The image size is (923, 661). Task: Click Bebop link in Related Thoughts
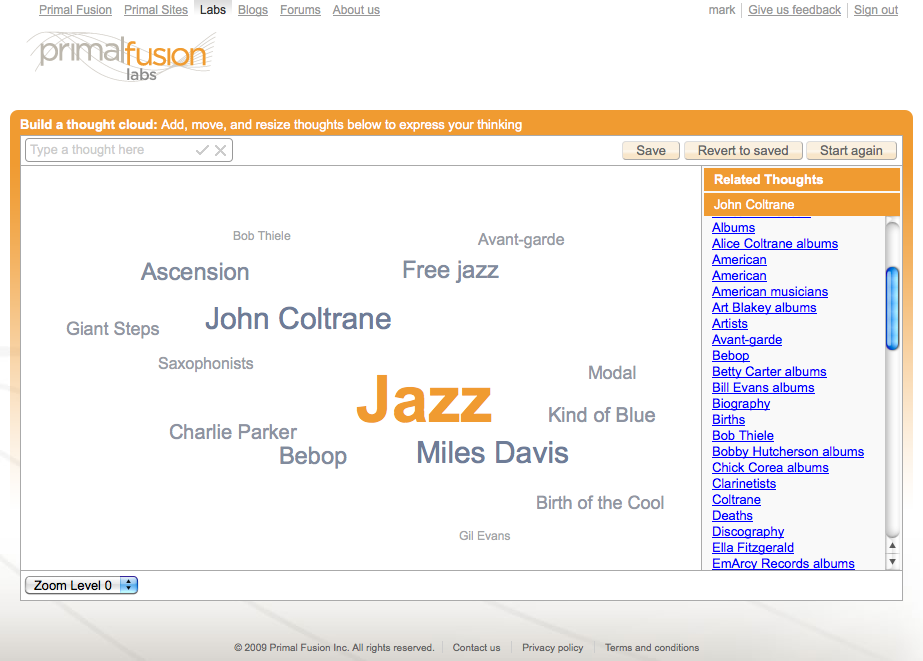[731, 356]
